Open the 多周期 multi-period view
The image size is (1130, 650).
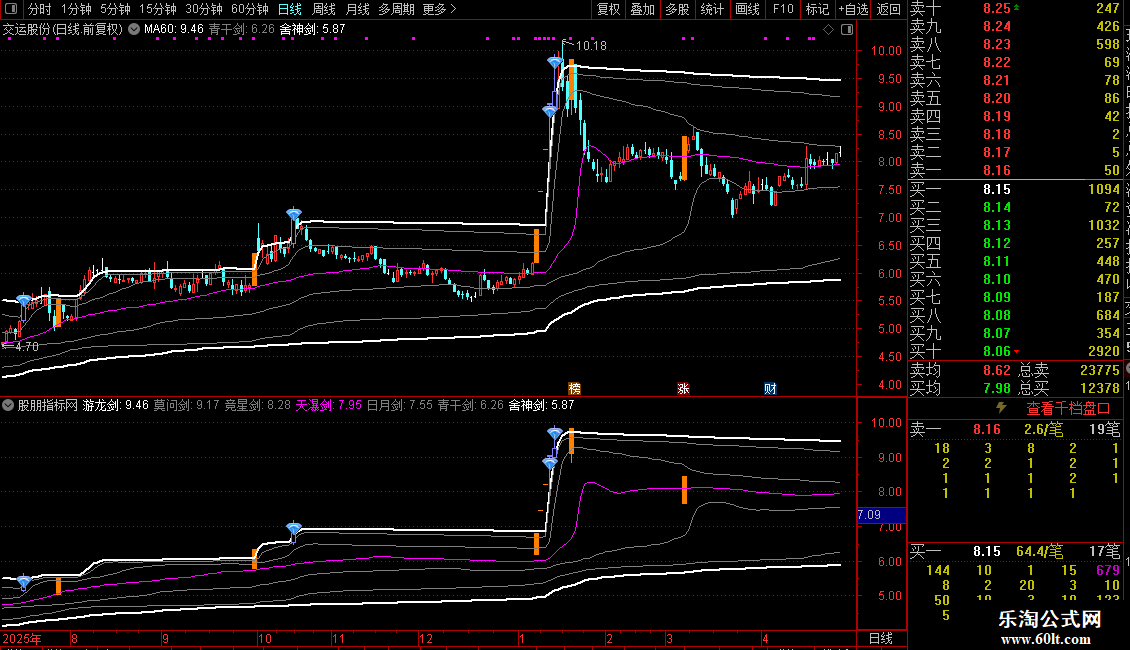point(396,9)
